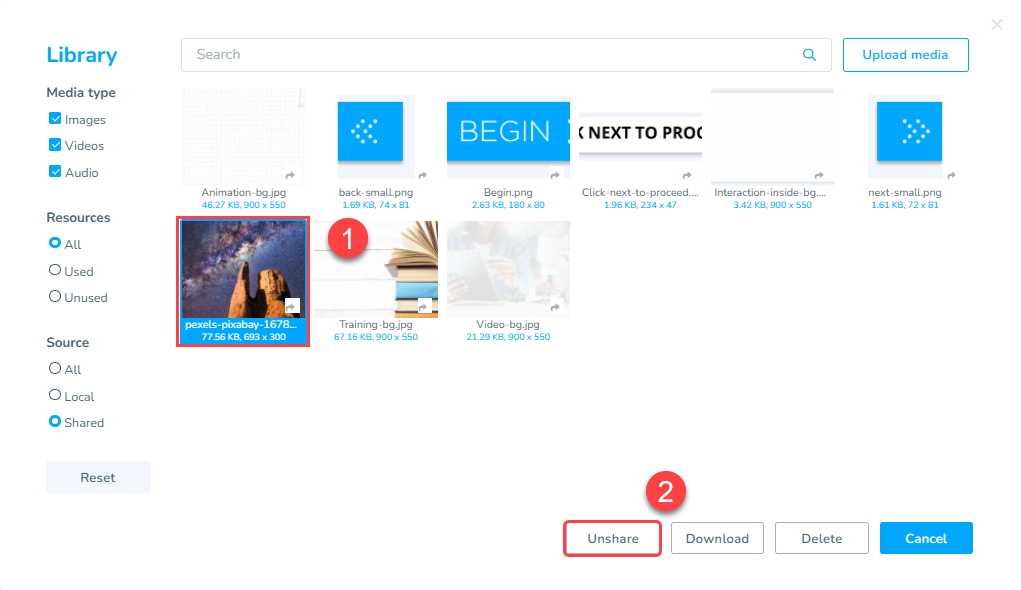
Task: Select the Unused resources radio option
Action: click(x=55, y=297)
